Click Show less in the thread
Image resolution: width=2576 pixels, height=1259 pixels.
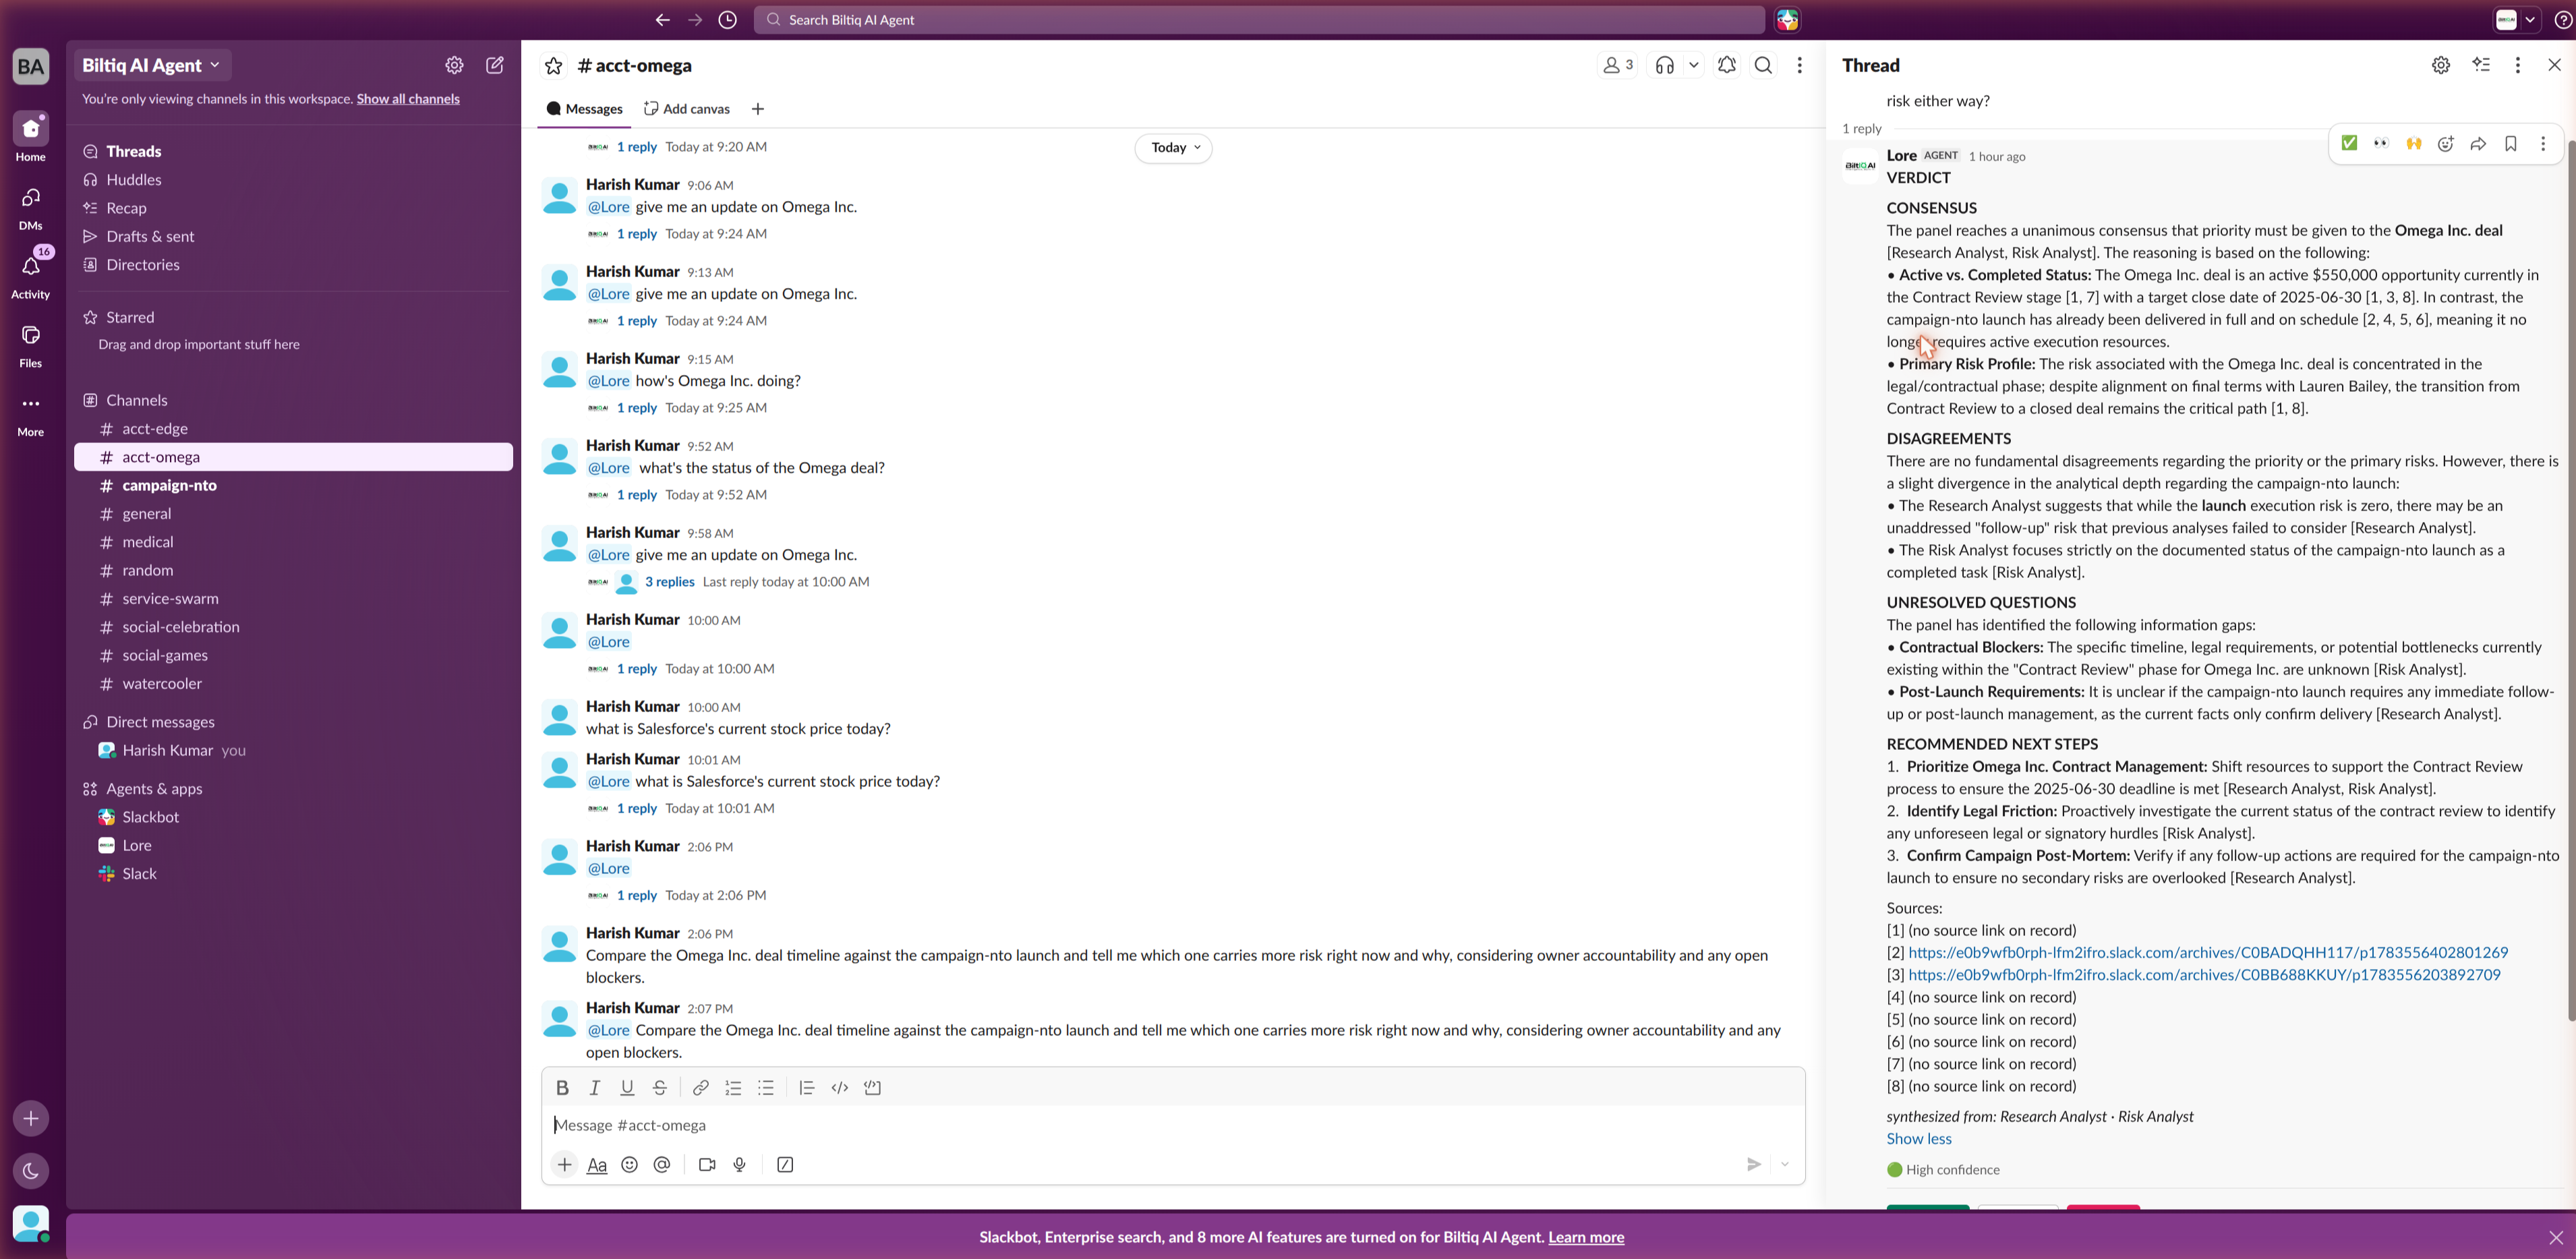[1919, 1139]
